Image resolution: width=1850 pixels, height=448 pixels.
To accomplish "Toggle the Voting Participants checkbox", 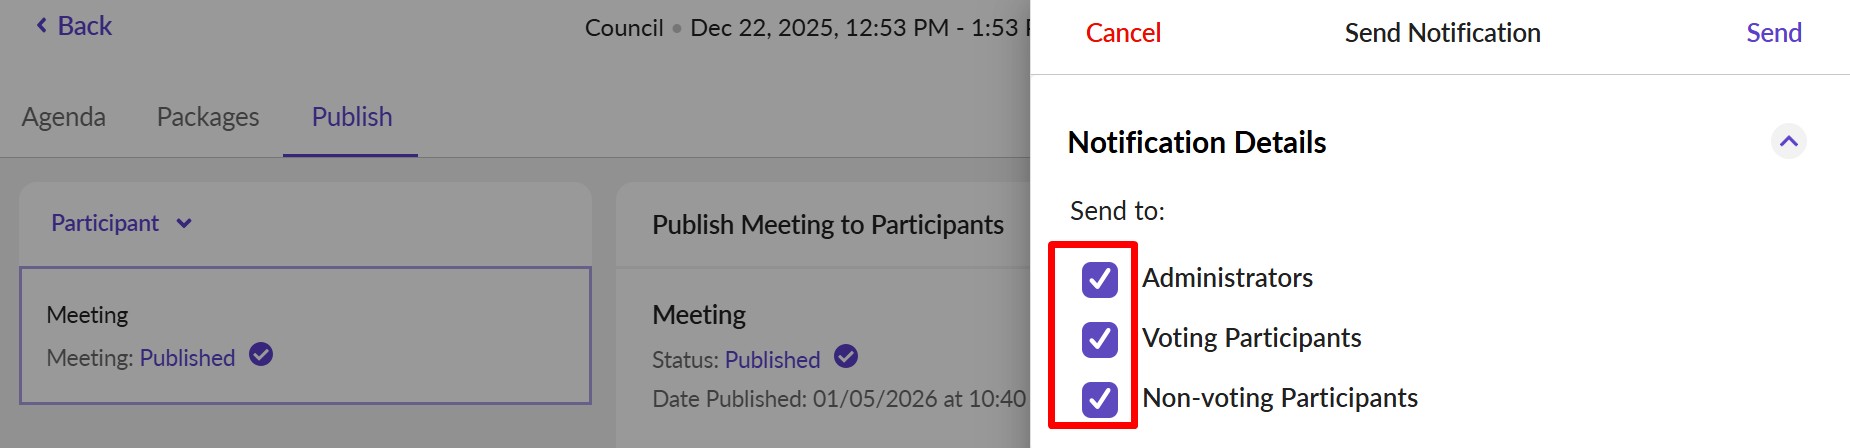I will point(1100,339).
